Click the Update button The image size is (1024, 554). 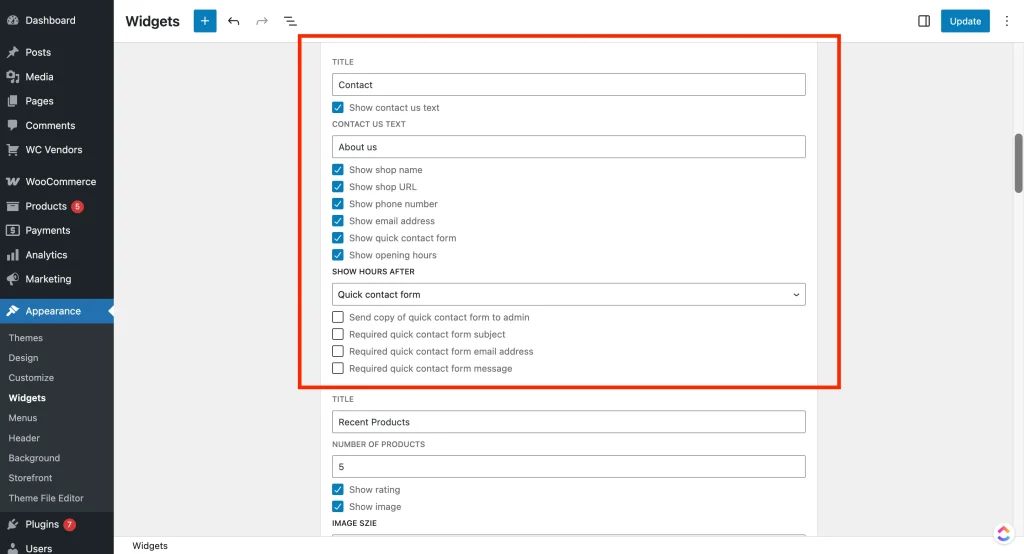pyautogui.click(x=965, y=21)
